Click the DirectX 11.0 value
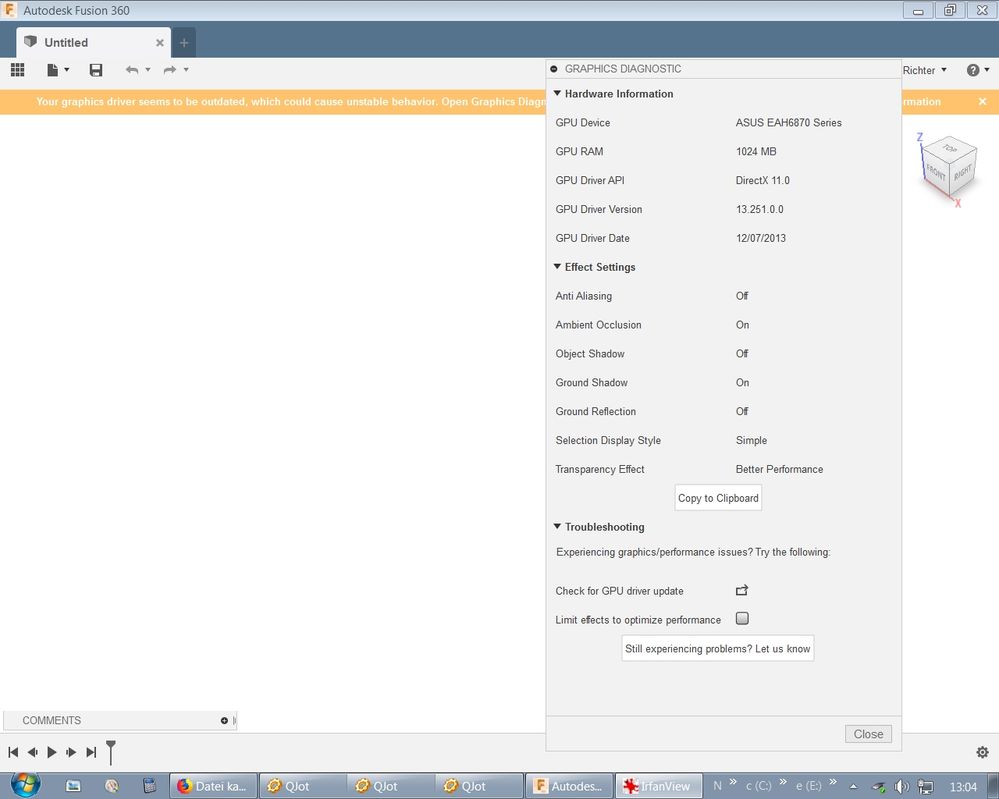This screenshot has width=999, height=799. pyautogui.click(x=763, y=180)
